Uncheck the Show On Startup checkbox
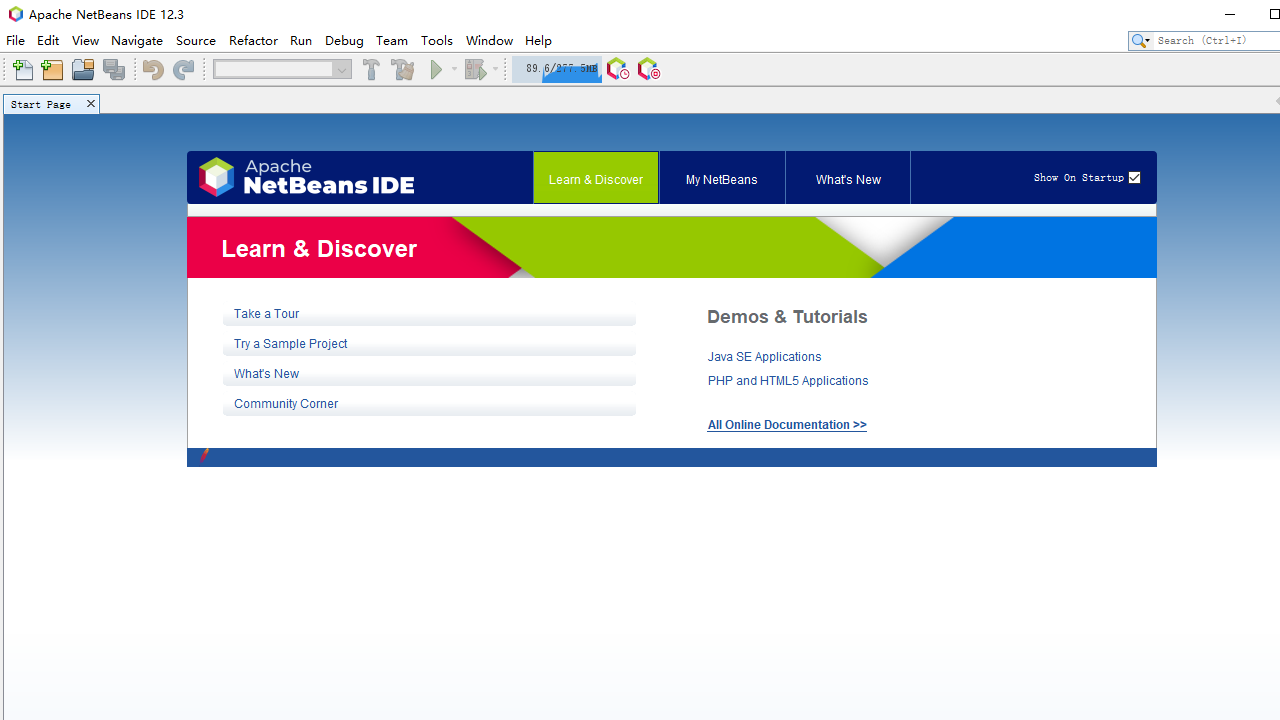The height and width of the screenshot is (720, 1280). 1134,177
